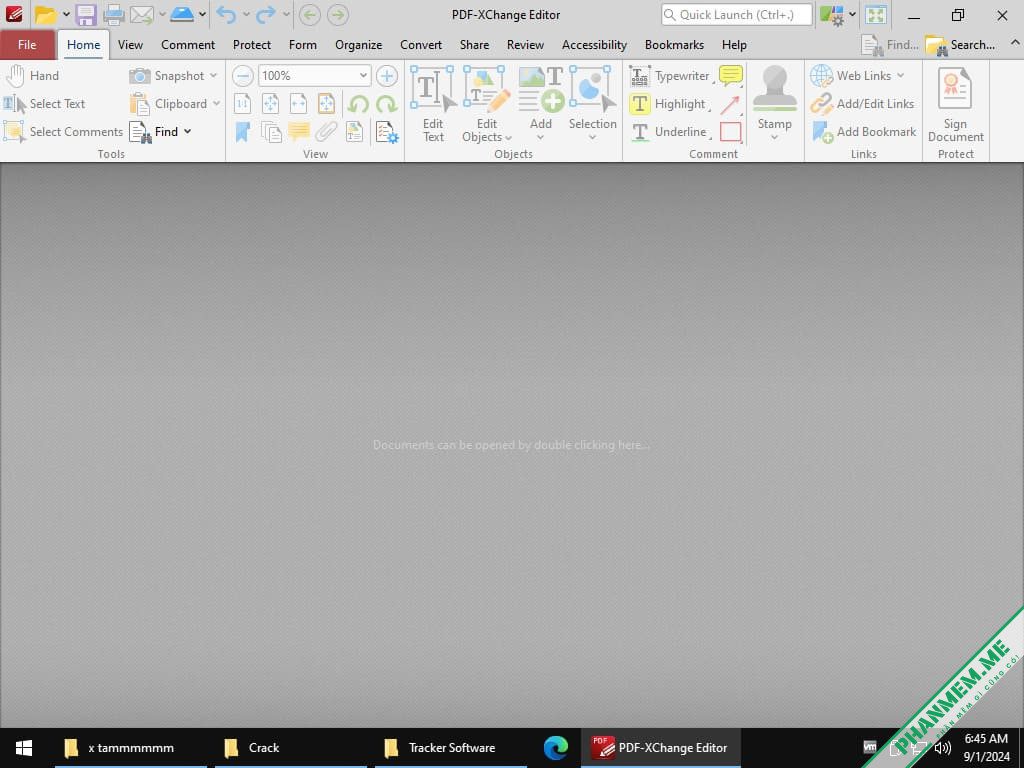Open the Bookmarks pane via blue ribbon icon
The image size is (1024, 768).
242,132
